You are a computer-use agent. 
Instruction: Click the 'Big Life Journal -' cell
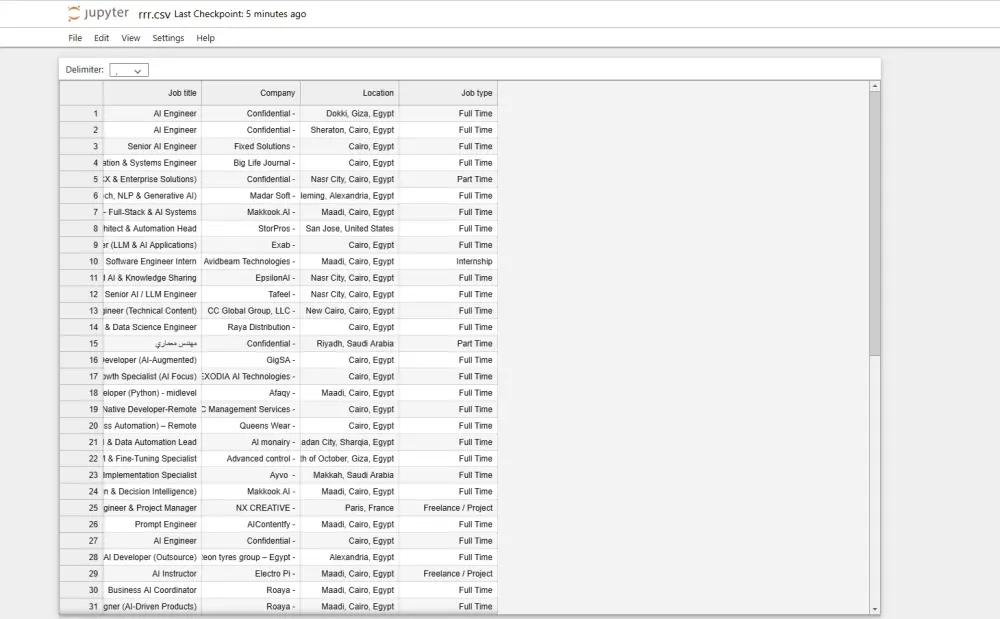251,163
